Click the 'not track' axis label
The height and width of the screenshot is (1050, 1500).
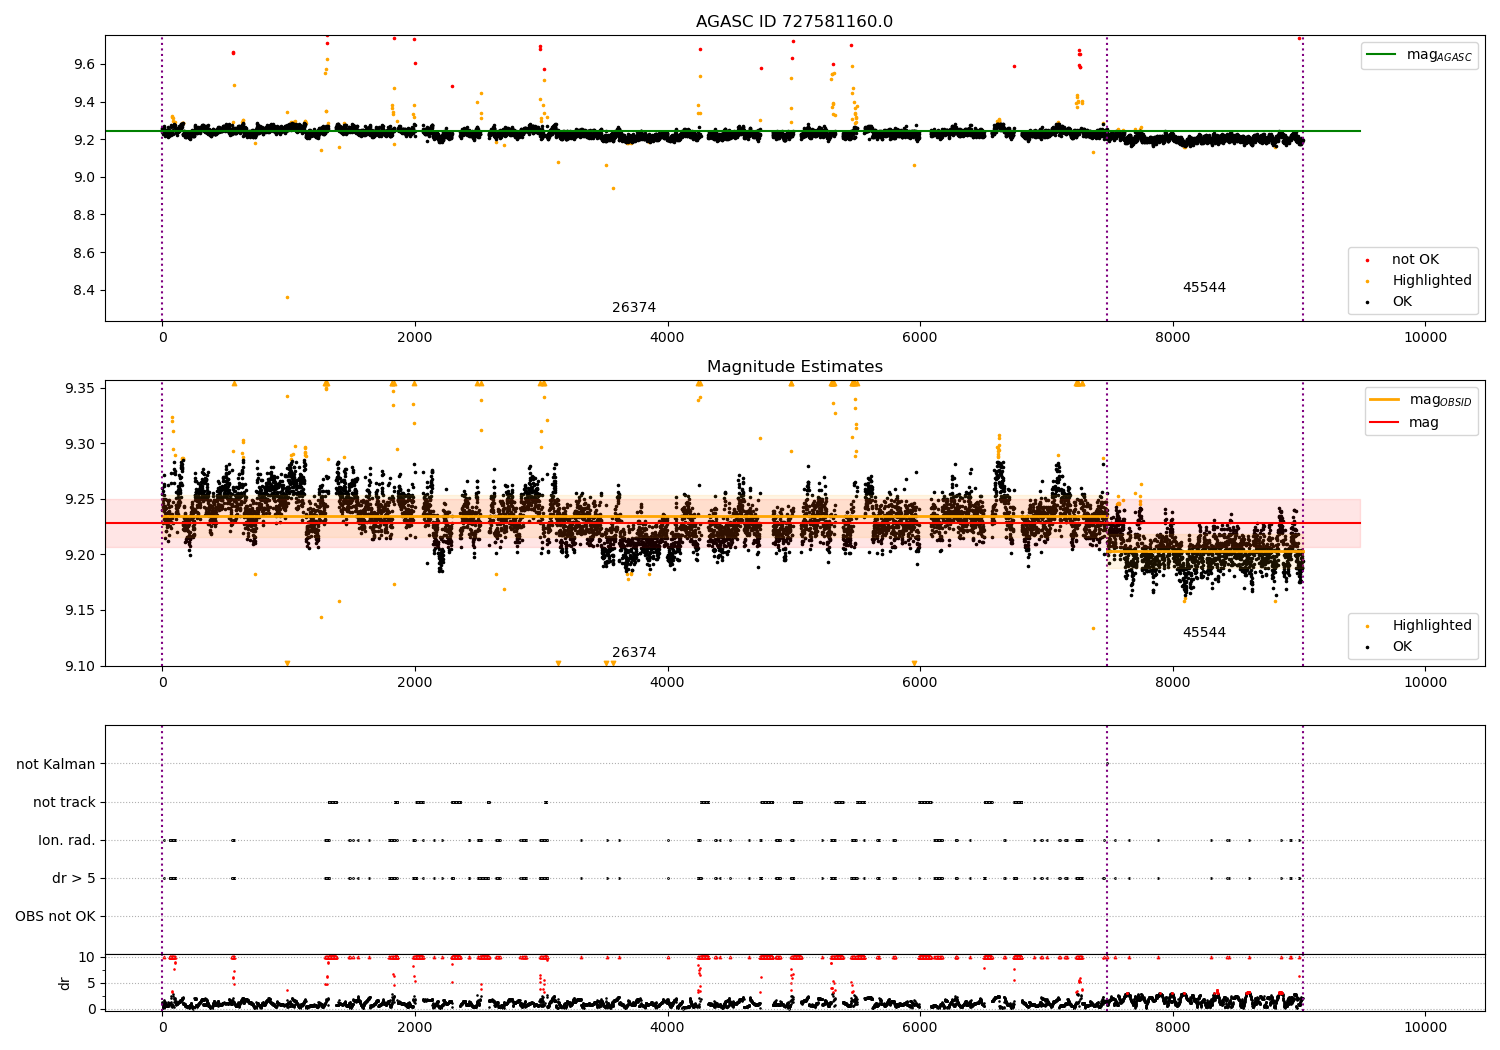pyautogui.click(x=64, y=803)
